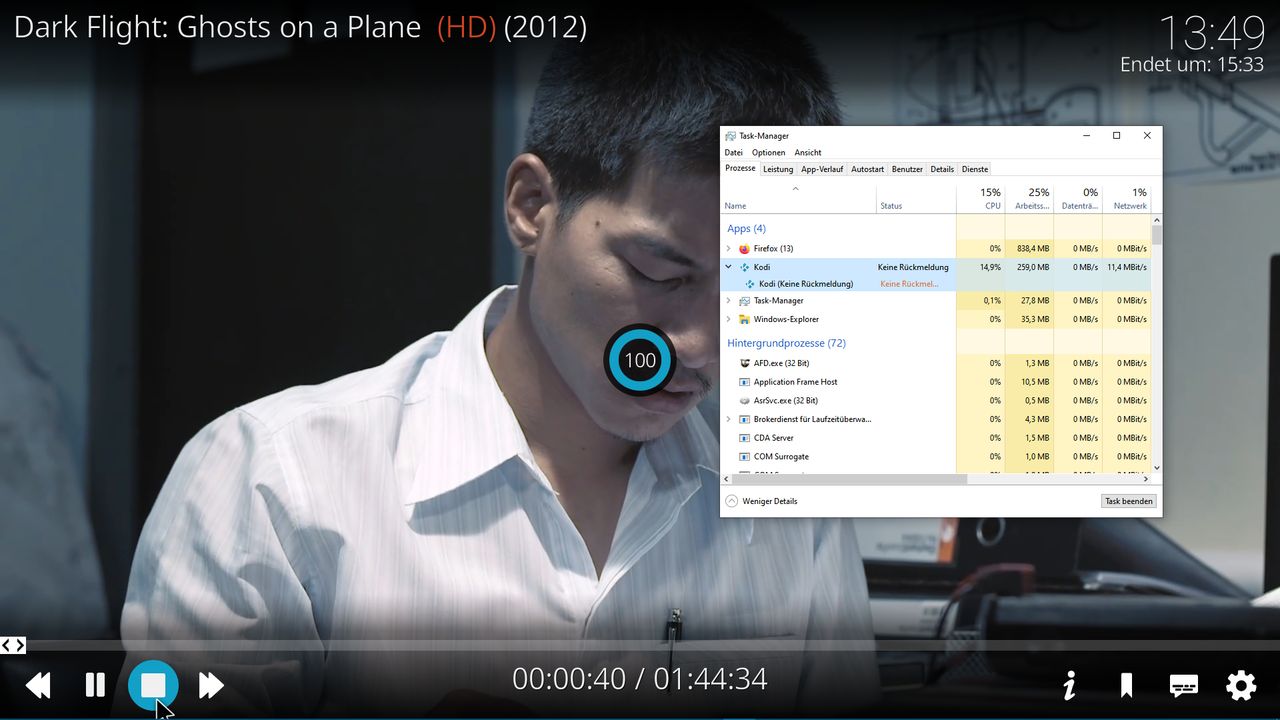Viewport: 1280px width, 720px height.
Task: Stop the movie playback
Action: [153, 685]
